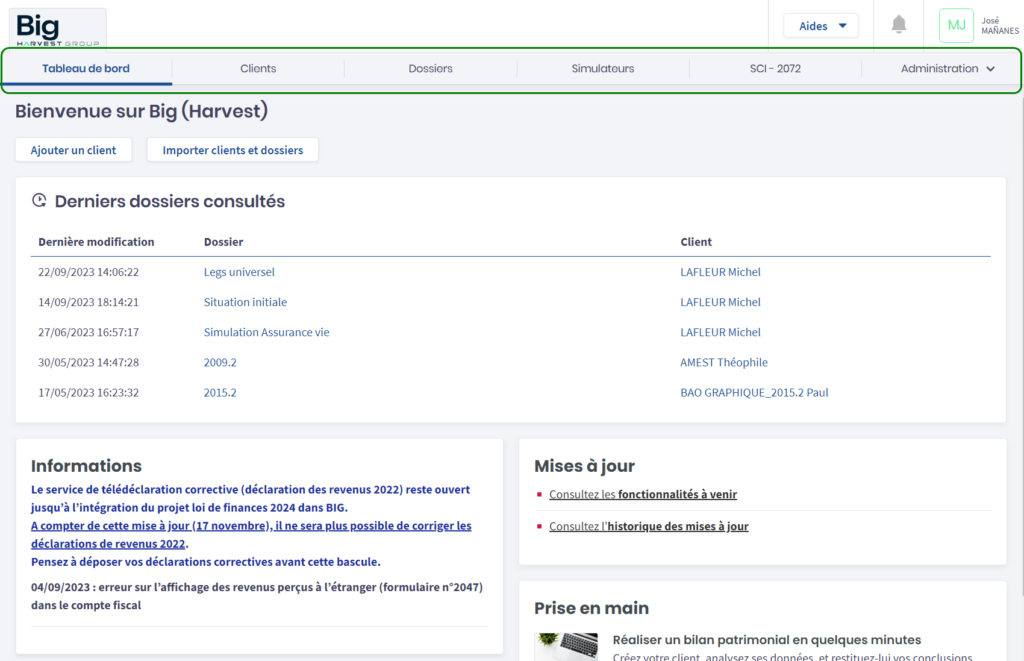Open the Legs universel dossier
This screenshot has height=661, width=1024.
(239, 272)
